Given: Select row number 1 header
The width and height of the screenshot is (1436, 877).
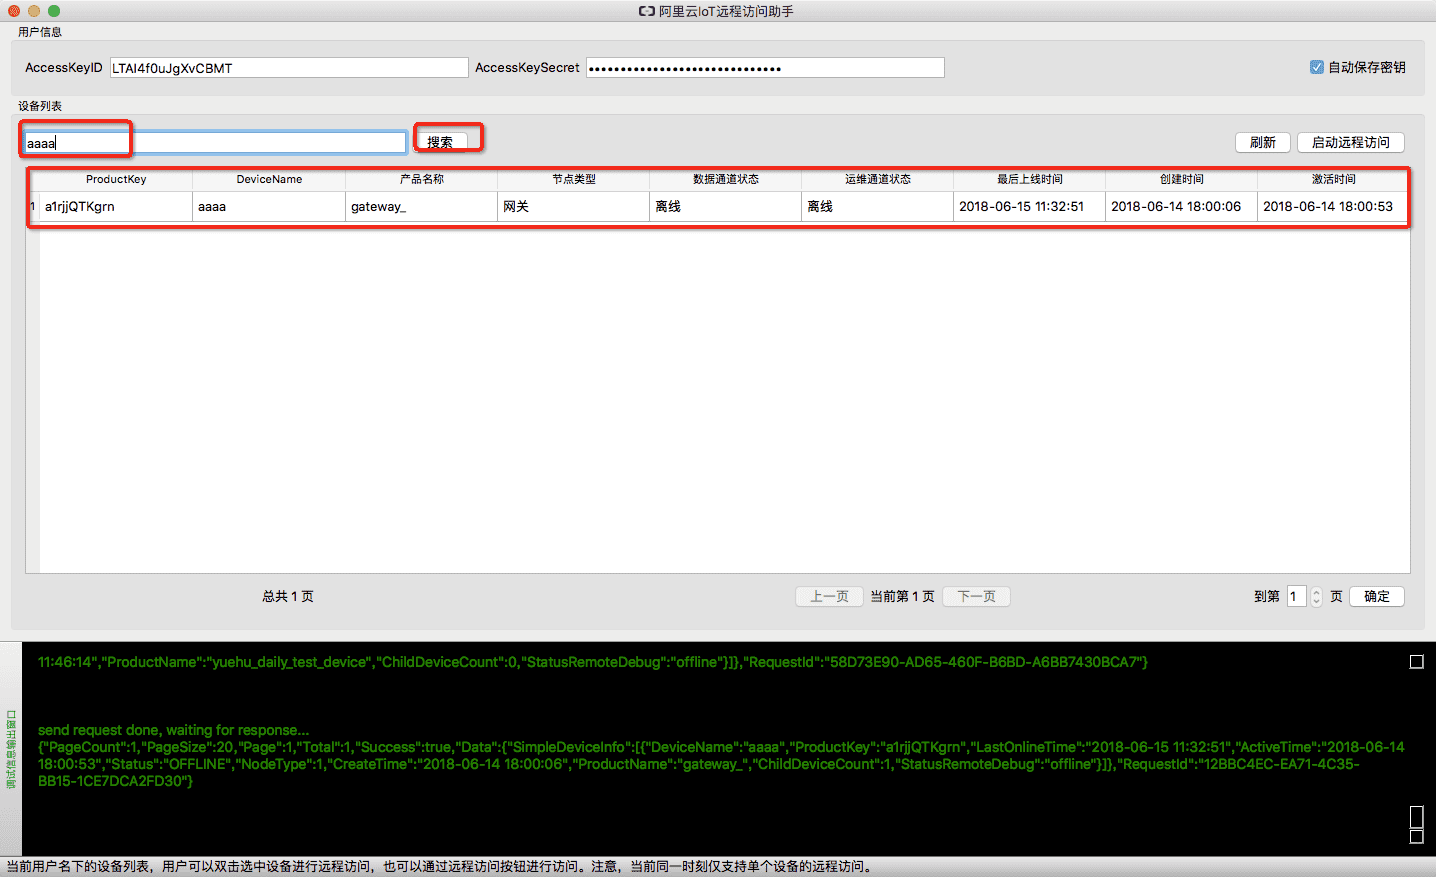Looking at the screenshot, I should [33, 207].
